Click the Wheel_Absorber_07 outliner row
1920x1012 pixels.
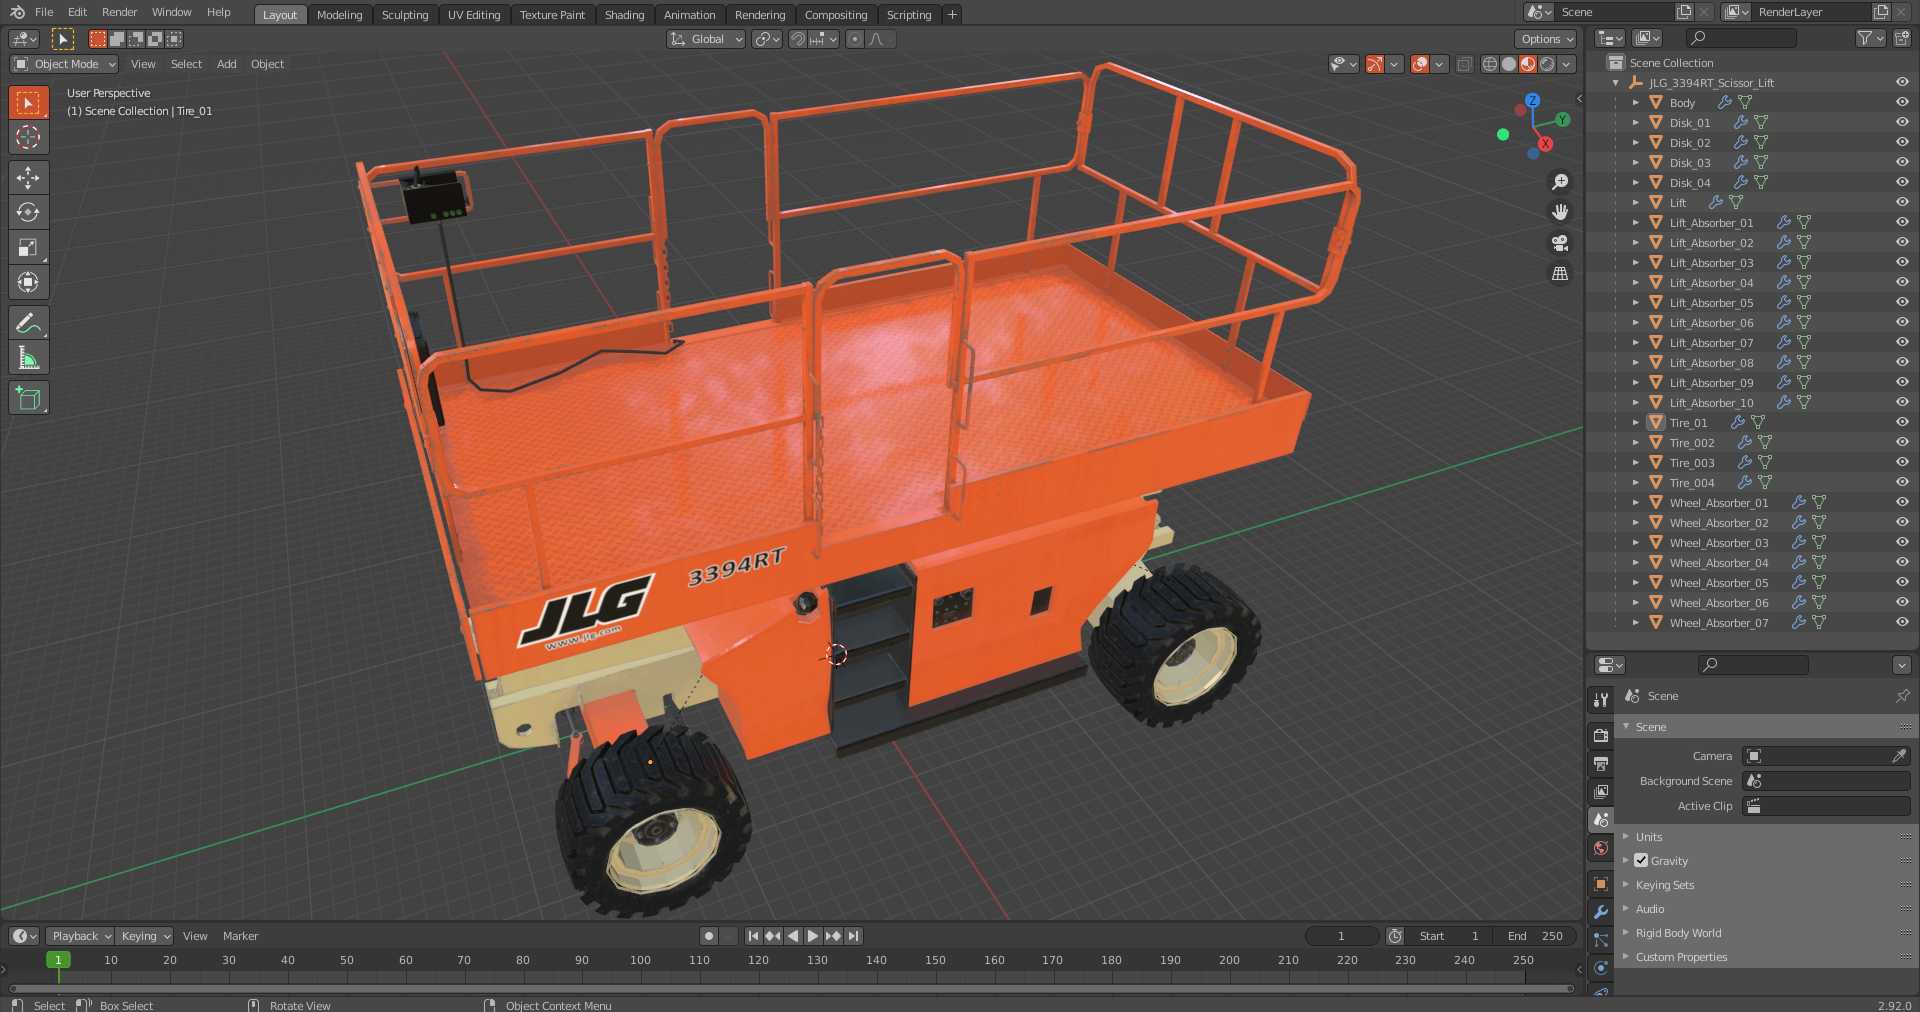pyautogui.click(x=1752, y=622)
